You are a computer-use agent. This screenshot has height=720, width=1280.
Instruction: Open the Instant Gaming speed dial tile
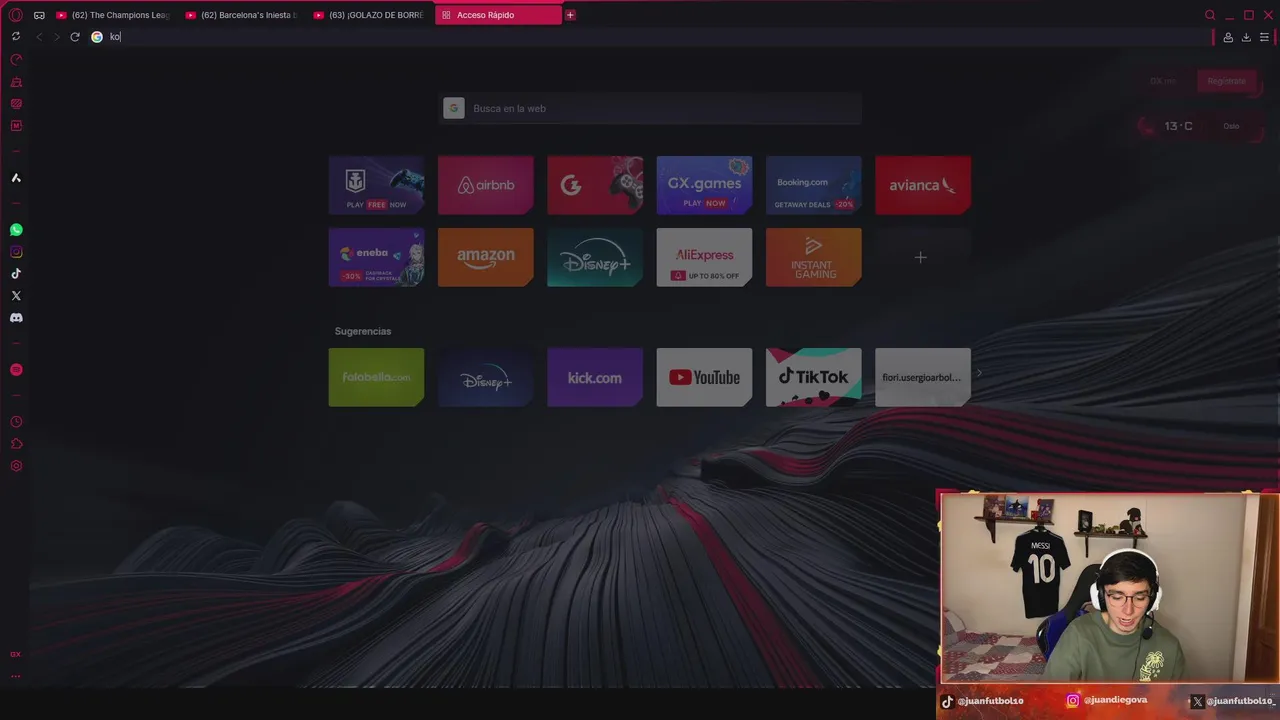[x=813, y=257]
